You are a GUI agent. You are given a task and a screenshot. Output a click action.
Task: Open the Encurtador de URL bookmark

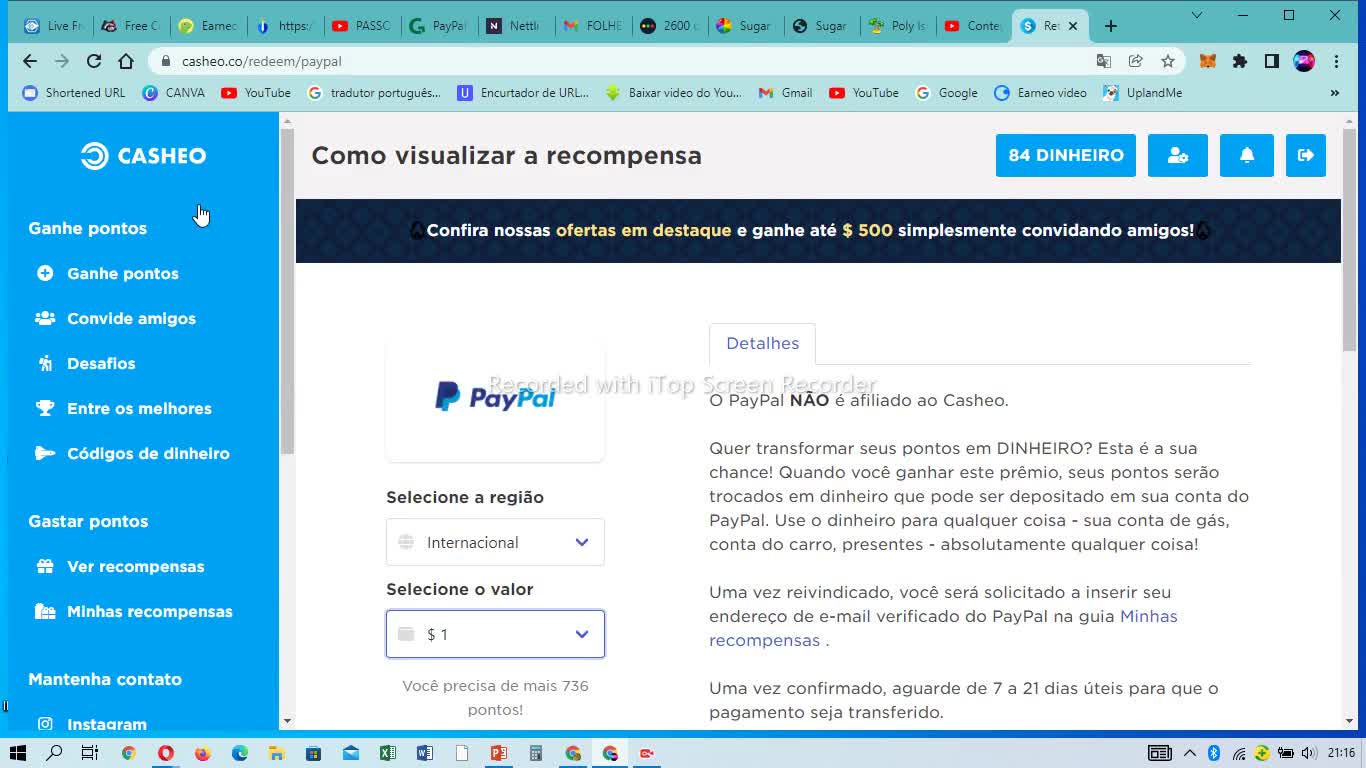click(x=523, y=93)
